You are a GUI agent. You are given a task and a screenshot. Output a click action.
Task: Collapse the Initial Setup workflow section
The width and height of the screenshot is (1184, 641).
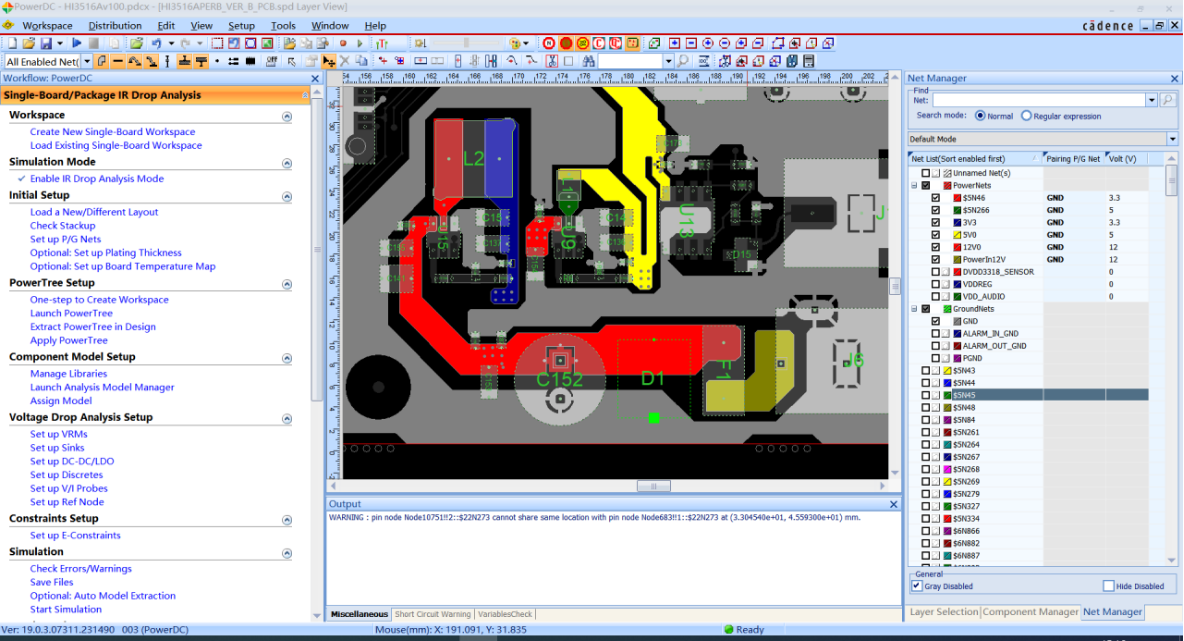point(287,196)
